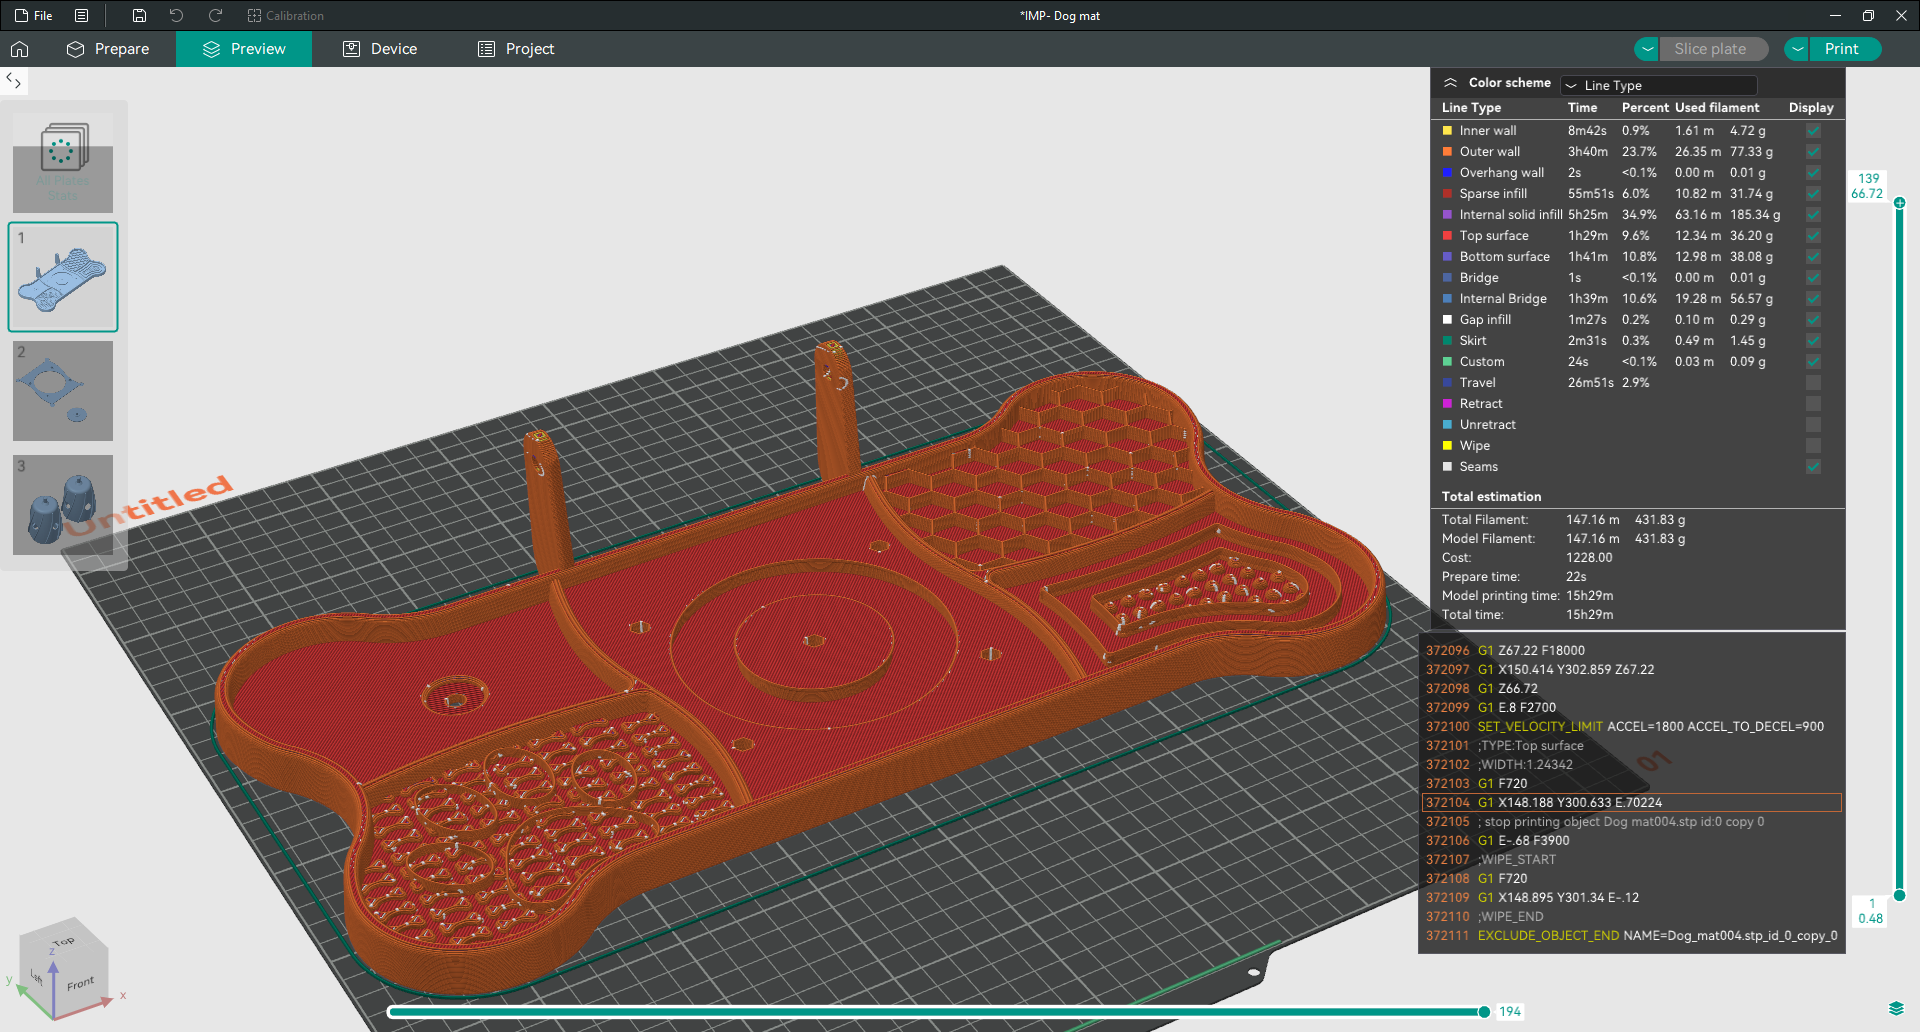The image size is (1920, 1032).
Task: Click the Print button
Action: point(1841,49)
